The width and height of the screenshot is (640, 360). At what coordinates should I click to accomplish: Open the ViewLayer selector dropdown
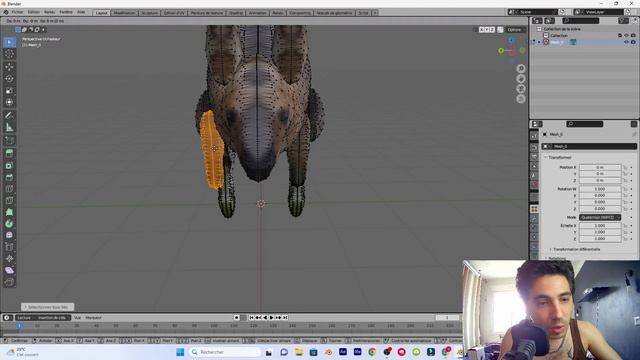598,12
